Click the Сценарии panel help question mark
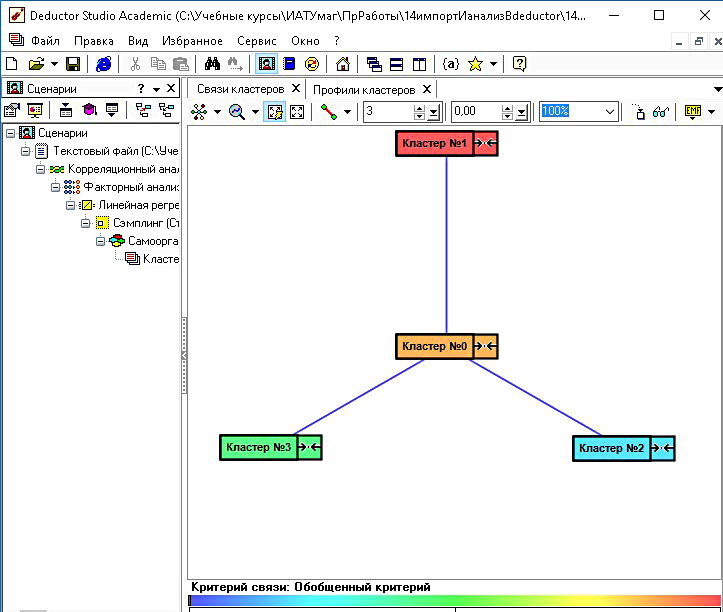This screenshot has height=612, width=723. (x=141, y=88)
